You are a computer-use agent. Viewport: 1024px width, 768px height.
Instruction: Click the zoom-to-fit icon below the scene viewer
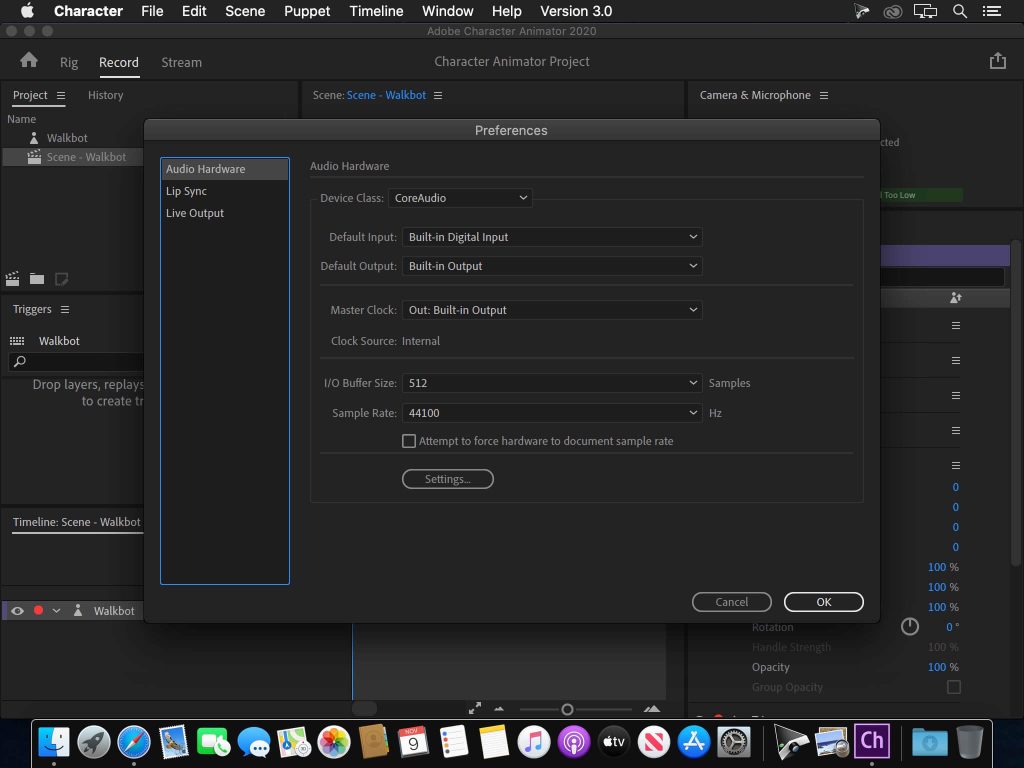pyautogui.click(x=475, y=707)
